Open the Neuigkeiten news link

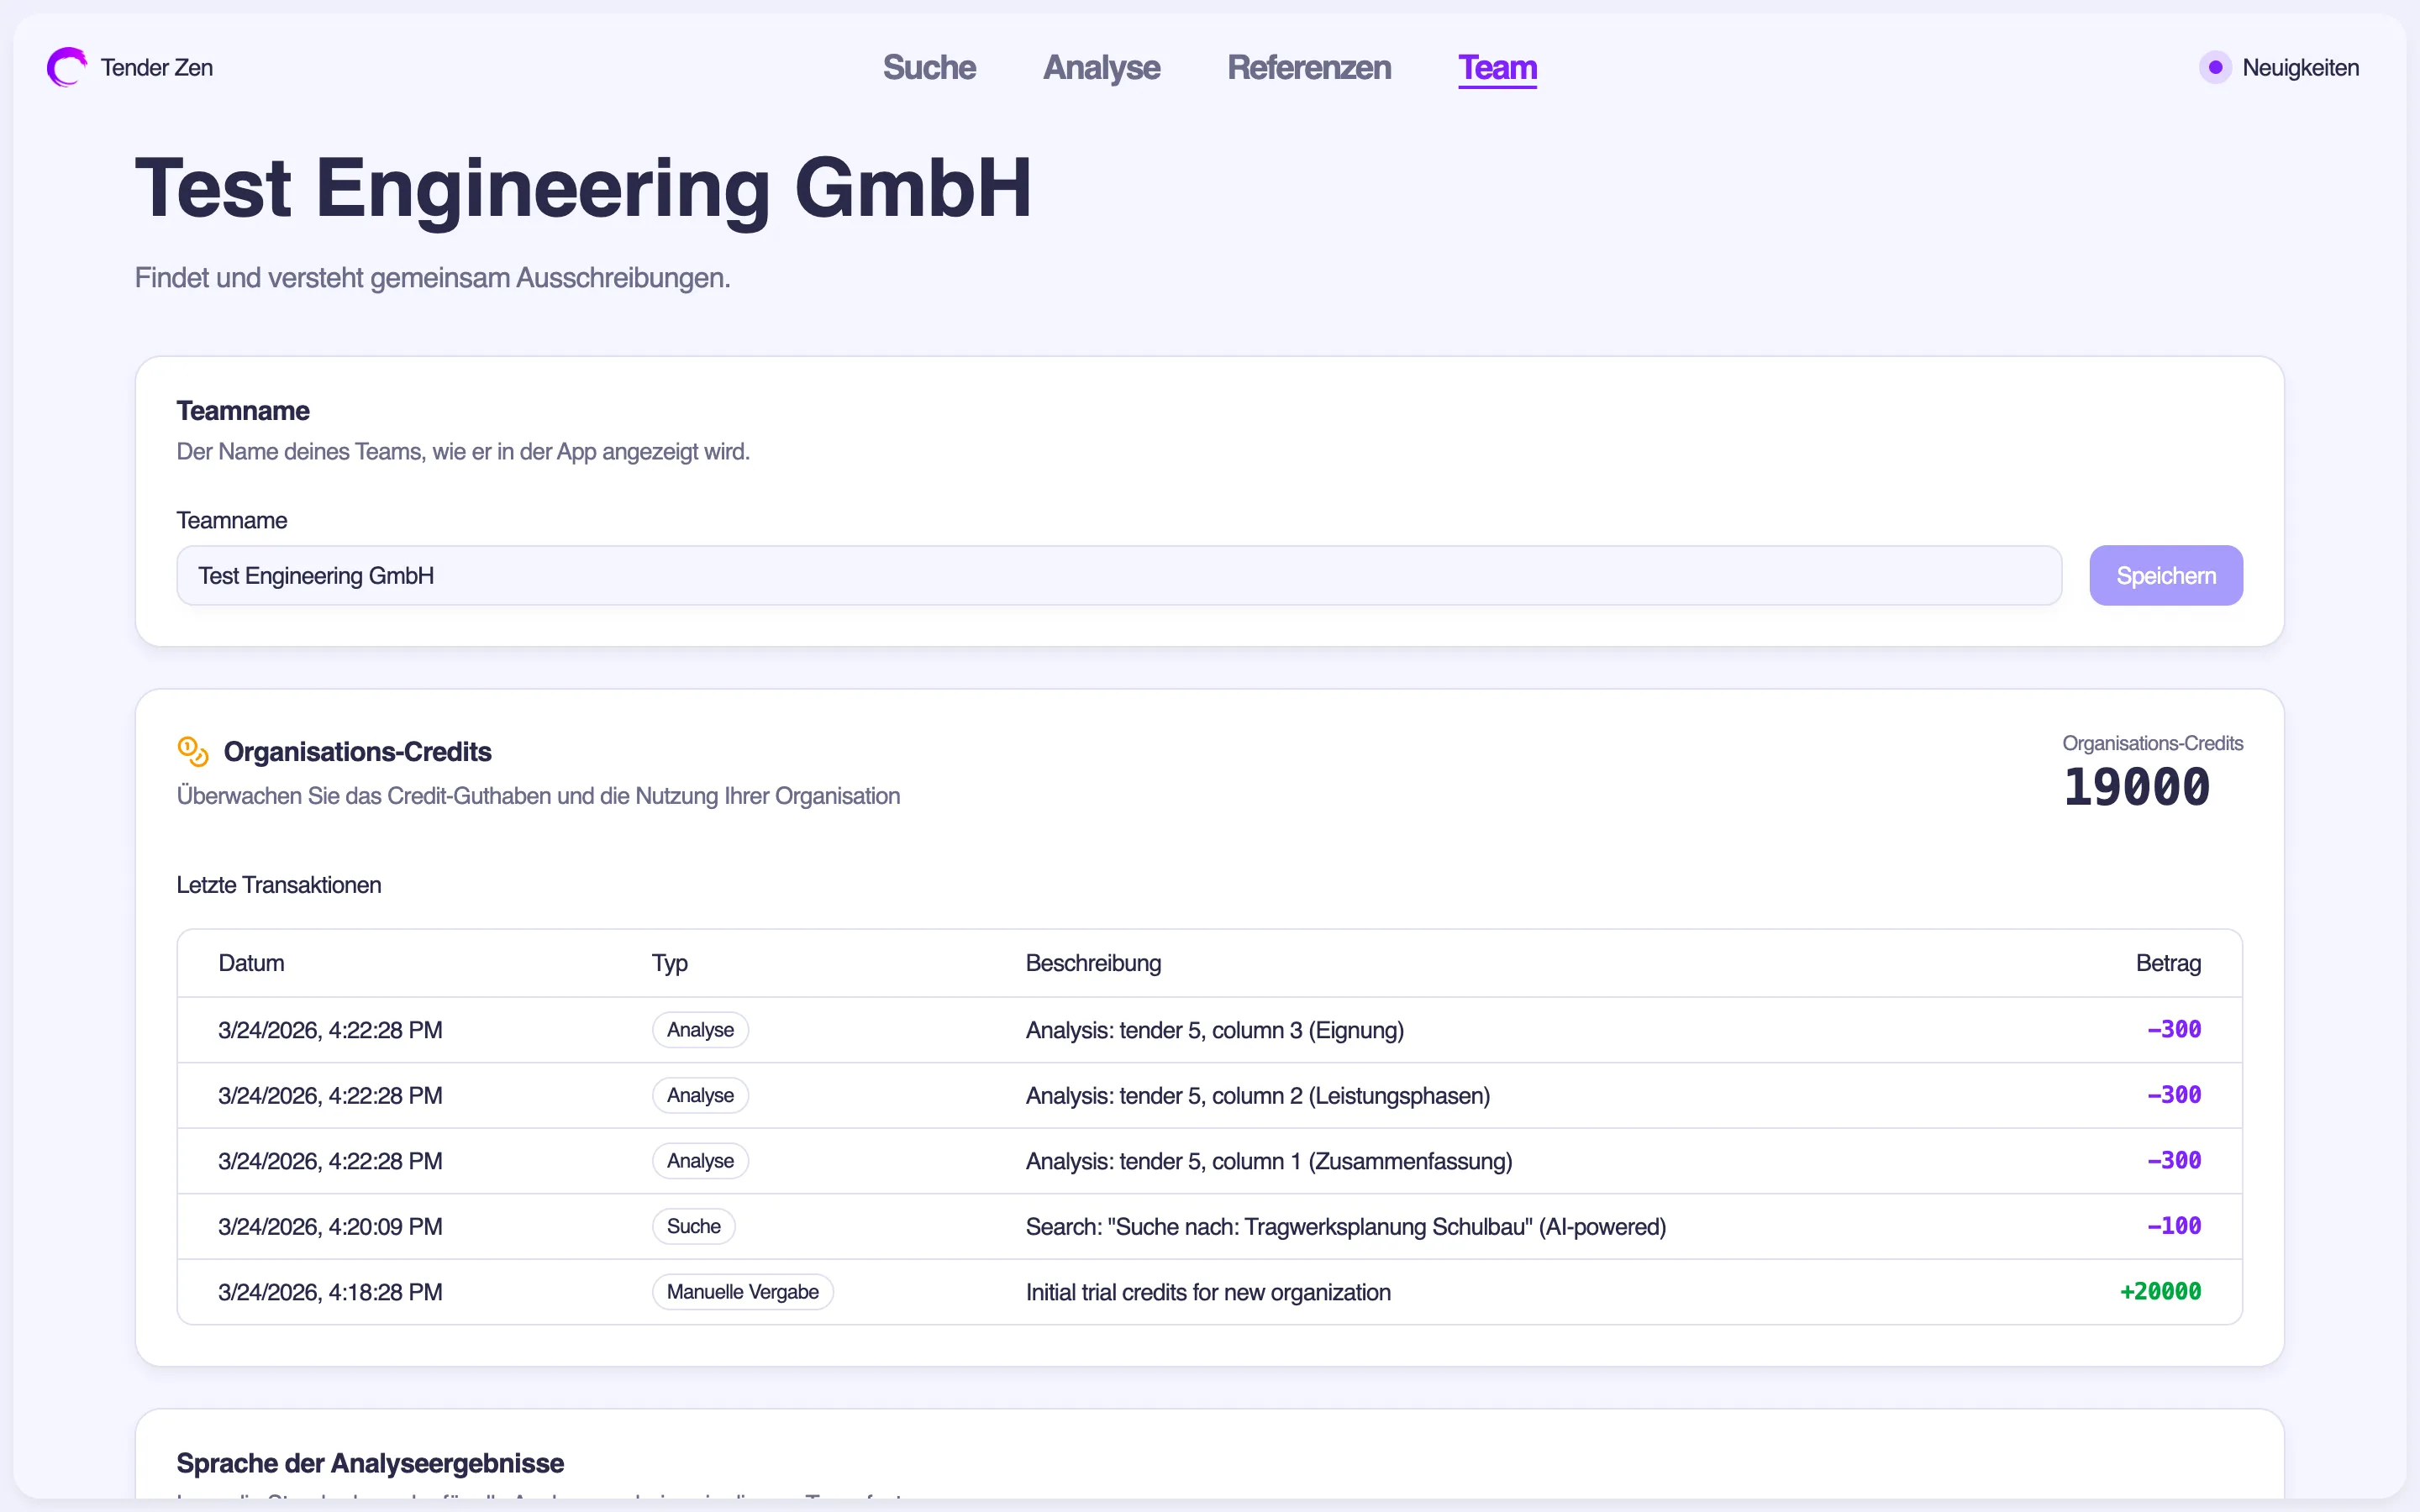click(x=2300, y=67)
